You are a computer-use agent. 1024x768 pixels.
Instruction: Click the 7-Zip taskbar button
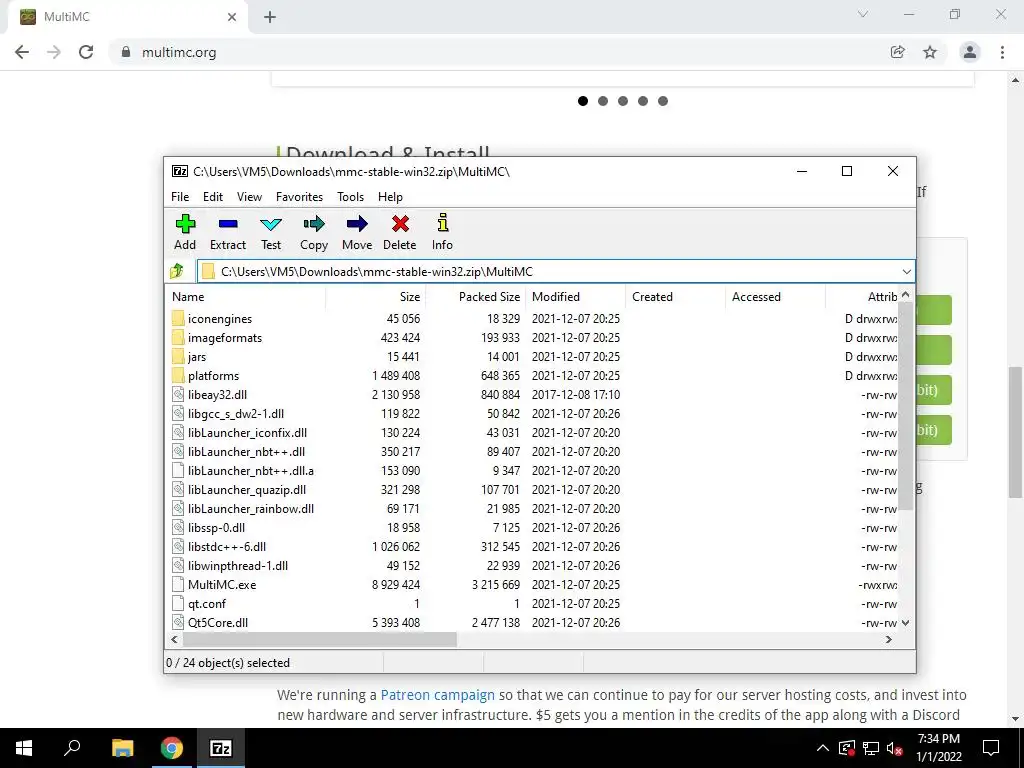pos(221,748)
